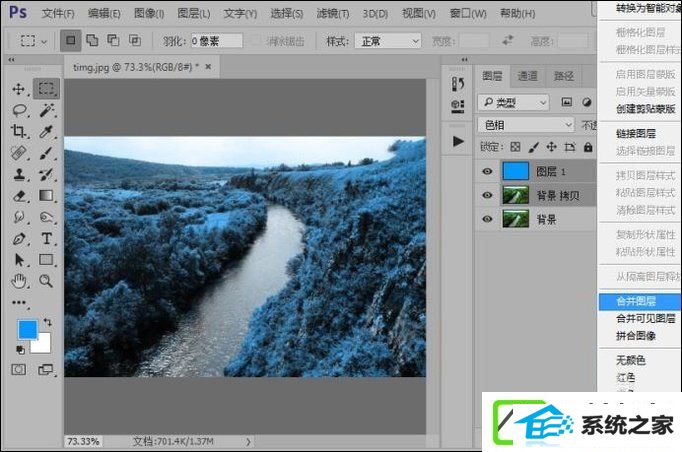Click the zoom percentage field 73.33%
This screenshot has height=452, width=682.
tap(83, 442)
